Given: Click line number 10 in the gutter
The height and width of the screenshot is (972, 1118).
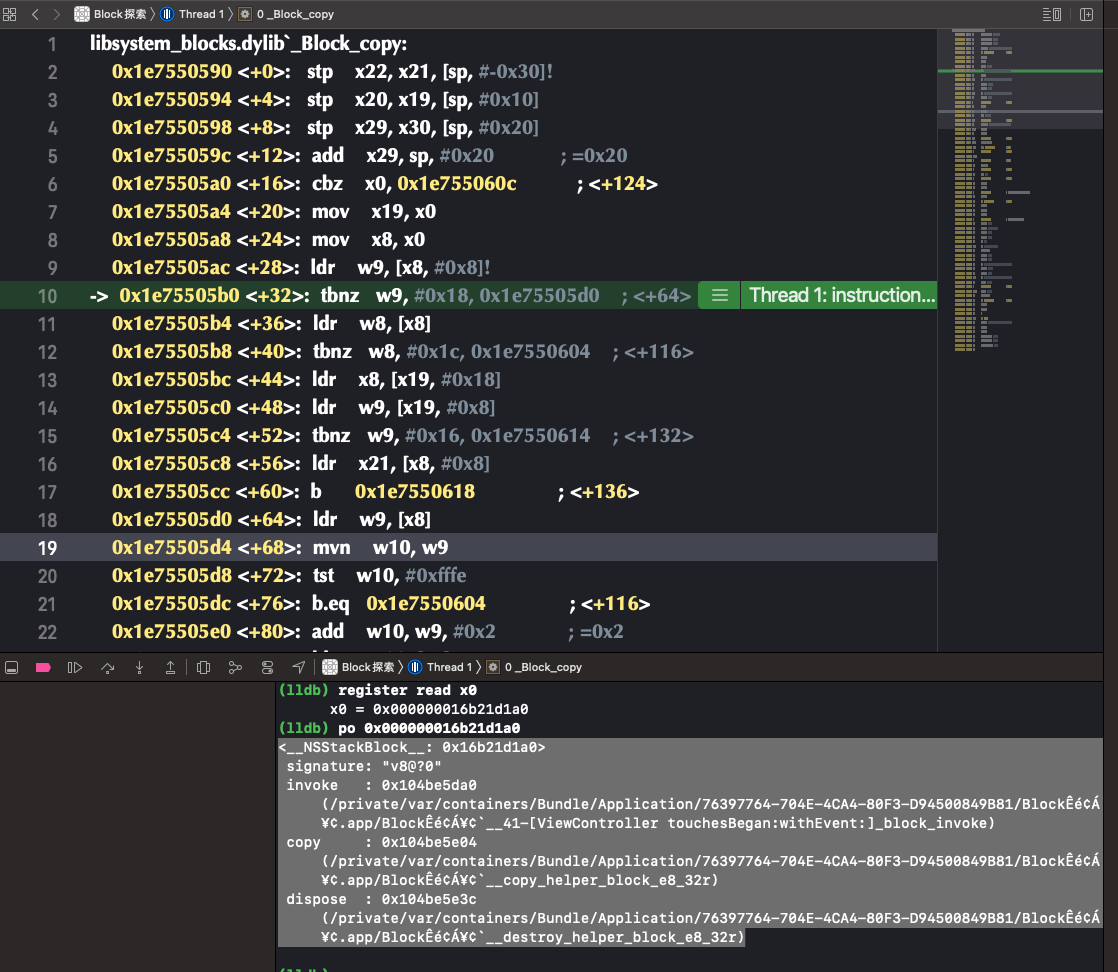Looking at the screenshot, I should click(x=47, y=296).
